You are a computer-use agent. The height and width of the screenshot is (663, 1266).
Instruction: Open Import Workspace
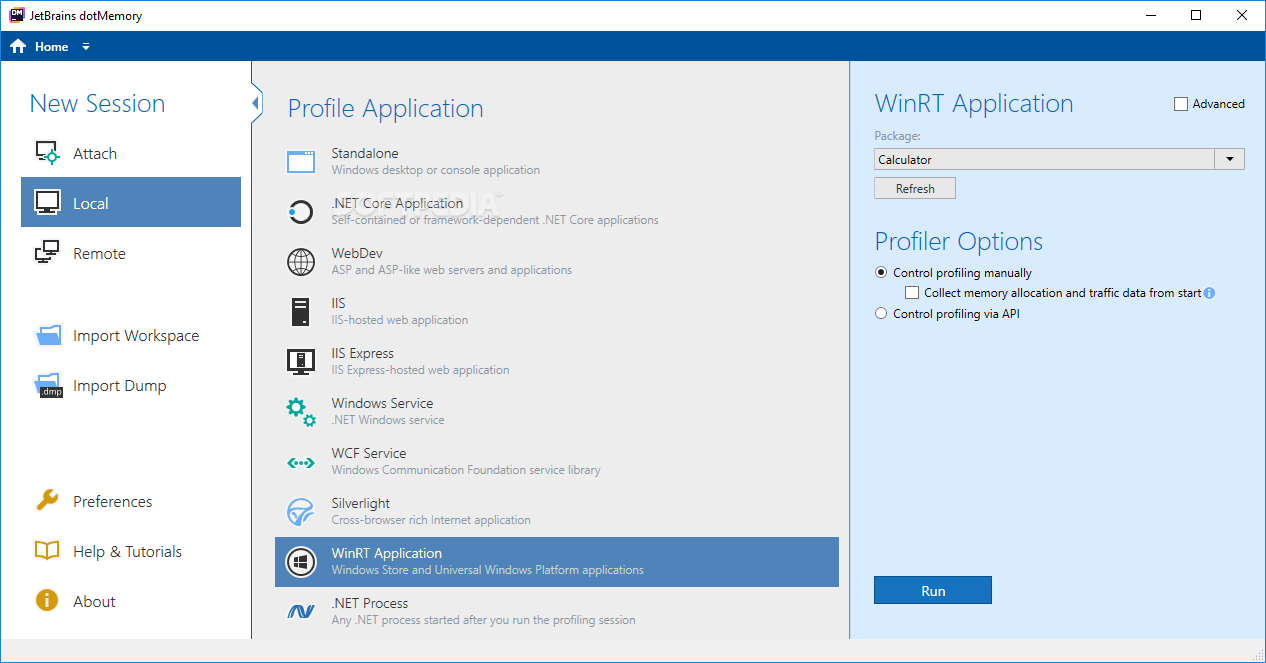pyautogui.click(x=131, y=336)
